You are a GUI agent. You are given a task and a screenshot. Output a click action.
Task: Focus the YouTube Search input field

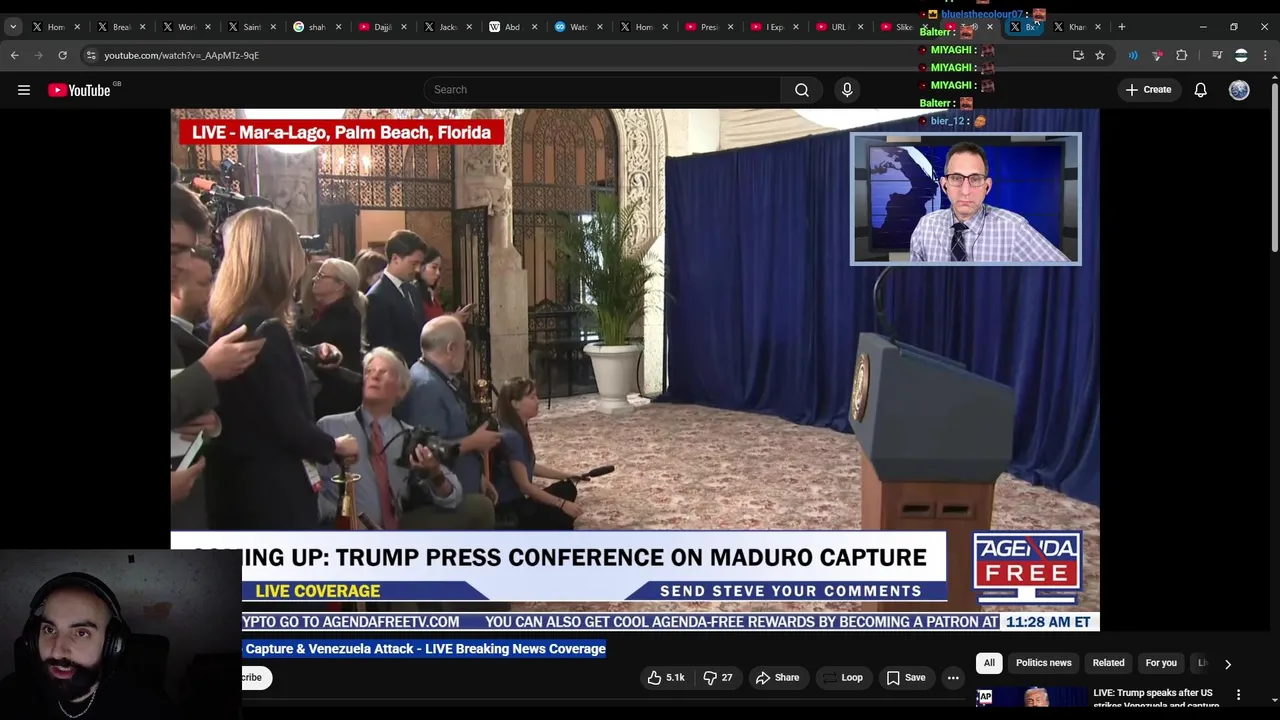click(x=603, y=90)
